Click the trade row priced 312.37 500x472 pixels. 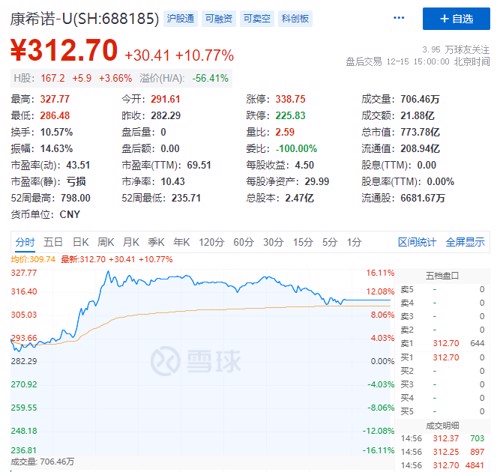[x=442, y=438]
